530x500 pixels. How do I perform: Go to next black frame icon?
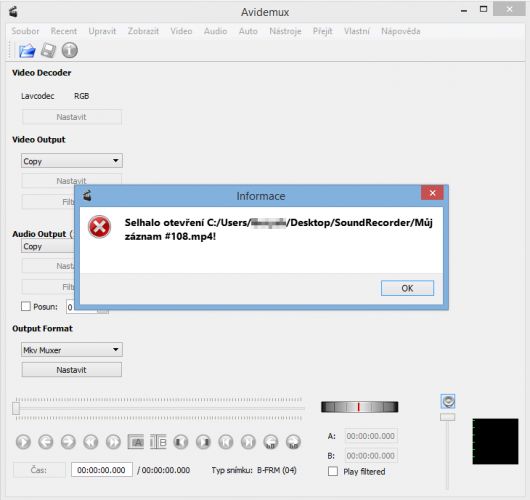[x=203, y=442]
